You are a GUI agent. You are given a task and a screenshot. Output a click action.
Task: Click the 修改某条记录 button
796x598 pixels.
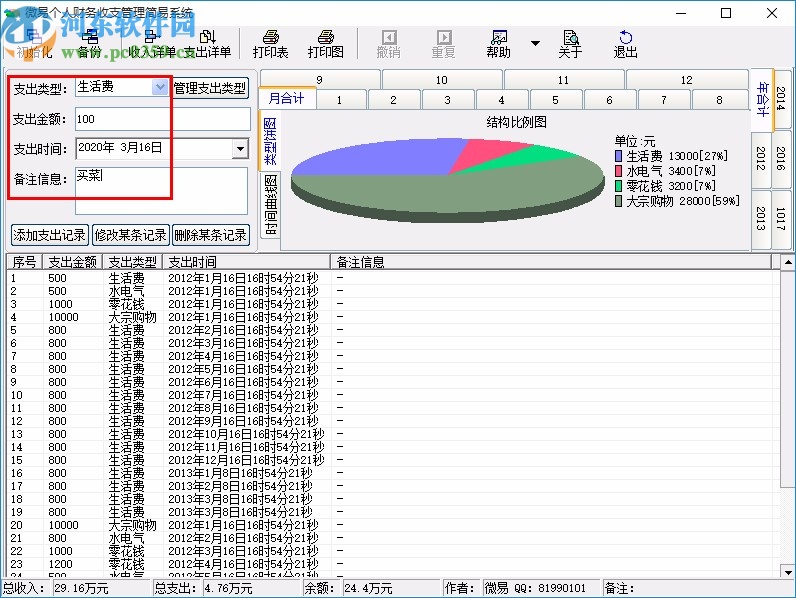click(x=130, y=235)
